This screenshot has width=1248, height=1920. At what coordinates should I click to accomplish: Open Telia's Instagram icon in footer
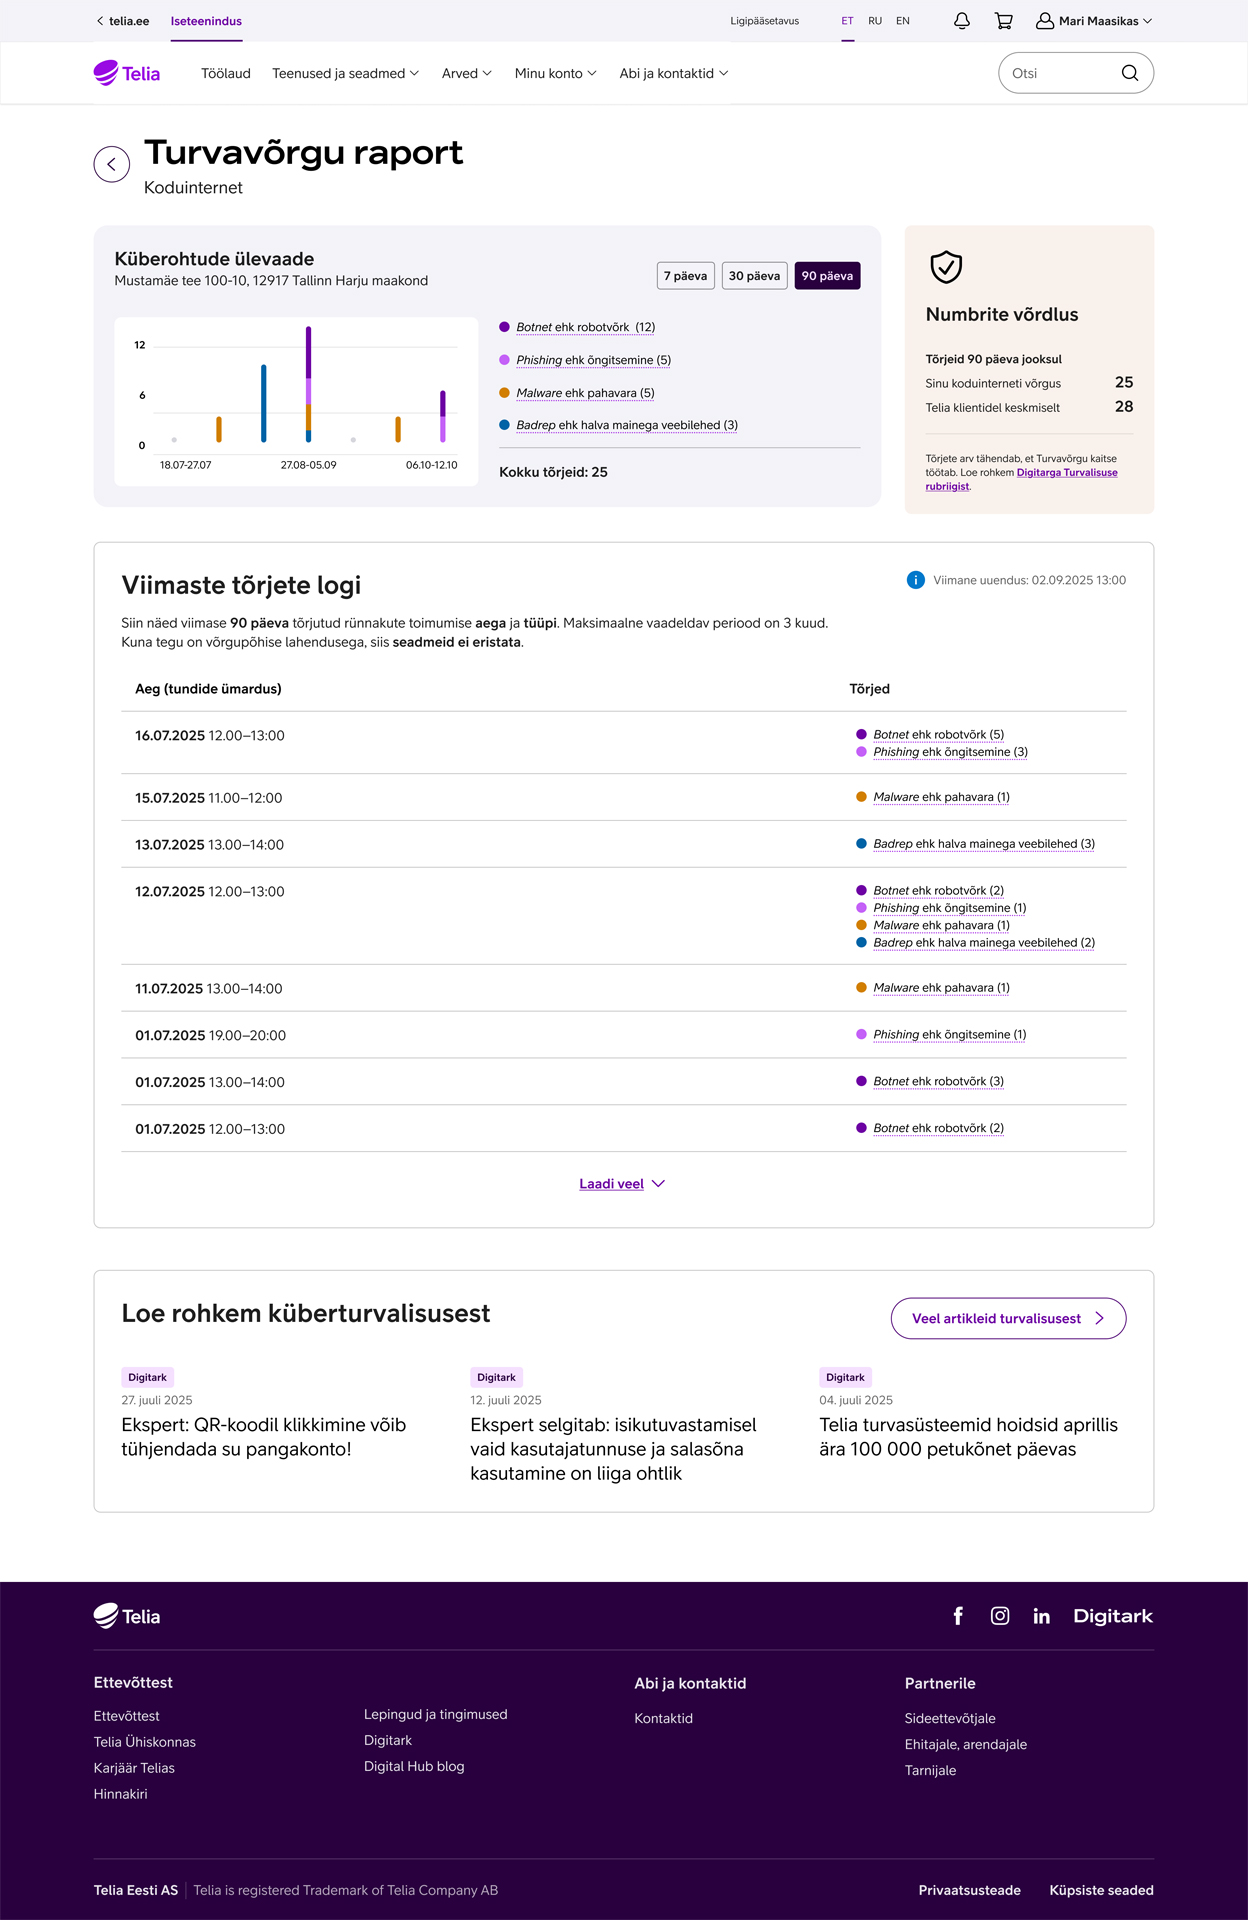point(999,1616)
